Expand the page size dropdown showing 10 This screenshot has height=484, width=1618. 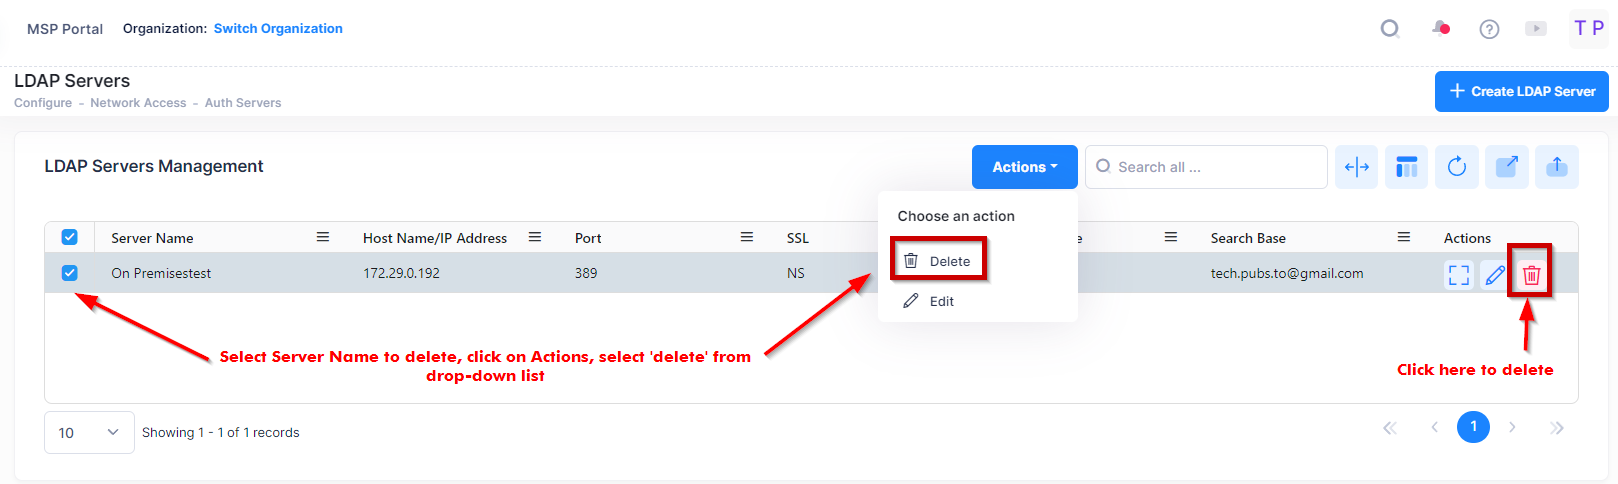coord(89,432)
